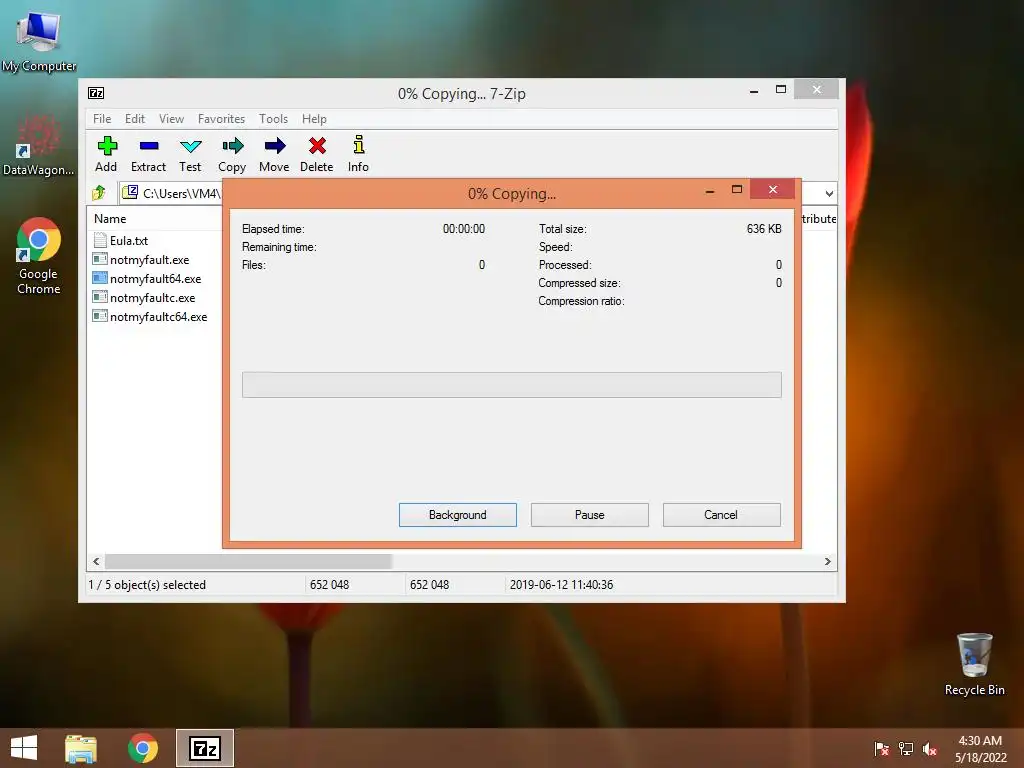1024x768 pixels.
Task: Switch to the 7-Zip taskbar button
Action: 204,748
